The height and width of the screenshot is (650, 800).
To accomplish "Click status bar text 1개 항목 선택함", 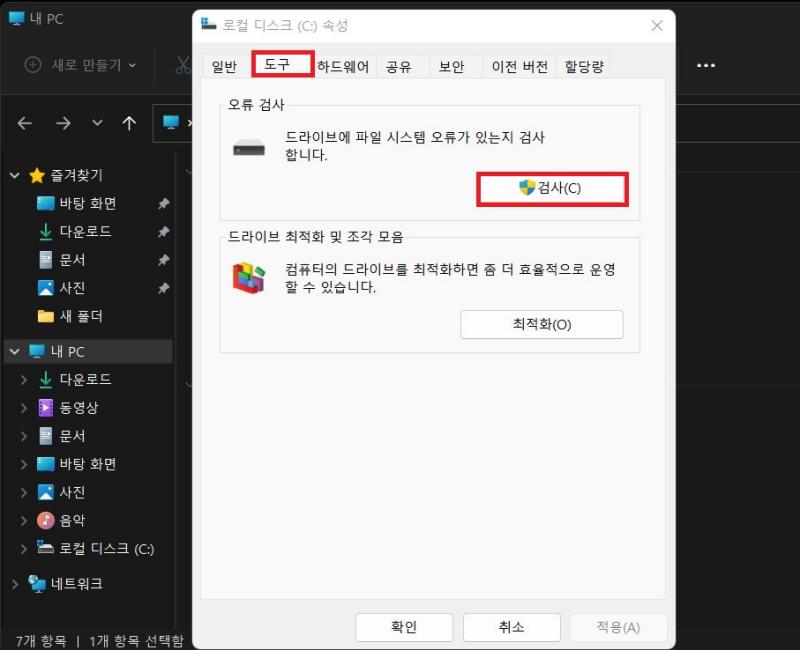I will [136, 640].
